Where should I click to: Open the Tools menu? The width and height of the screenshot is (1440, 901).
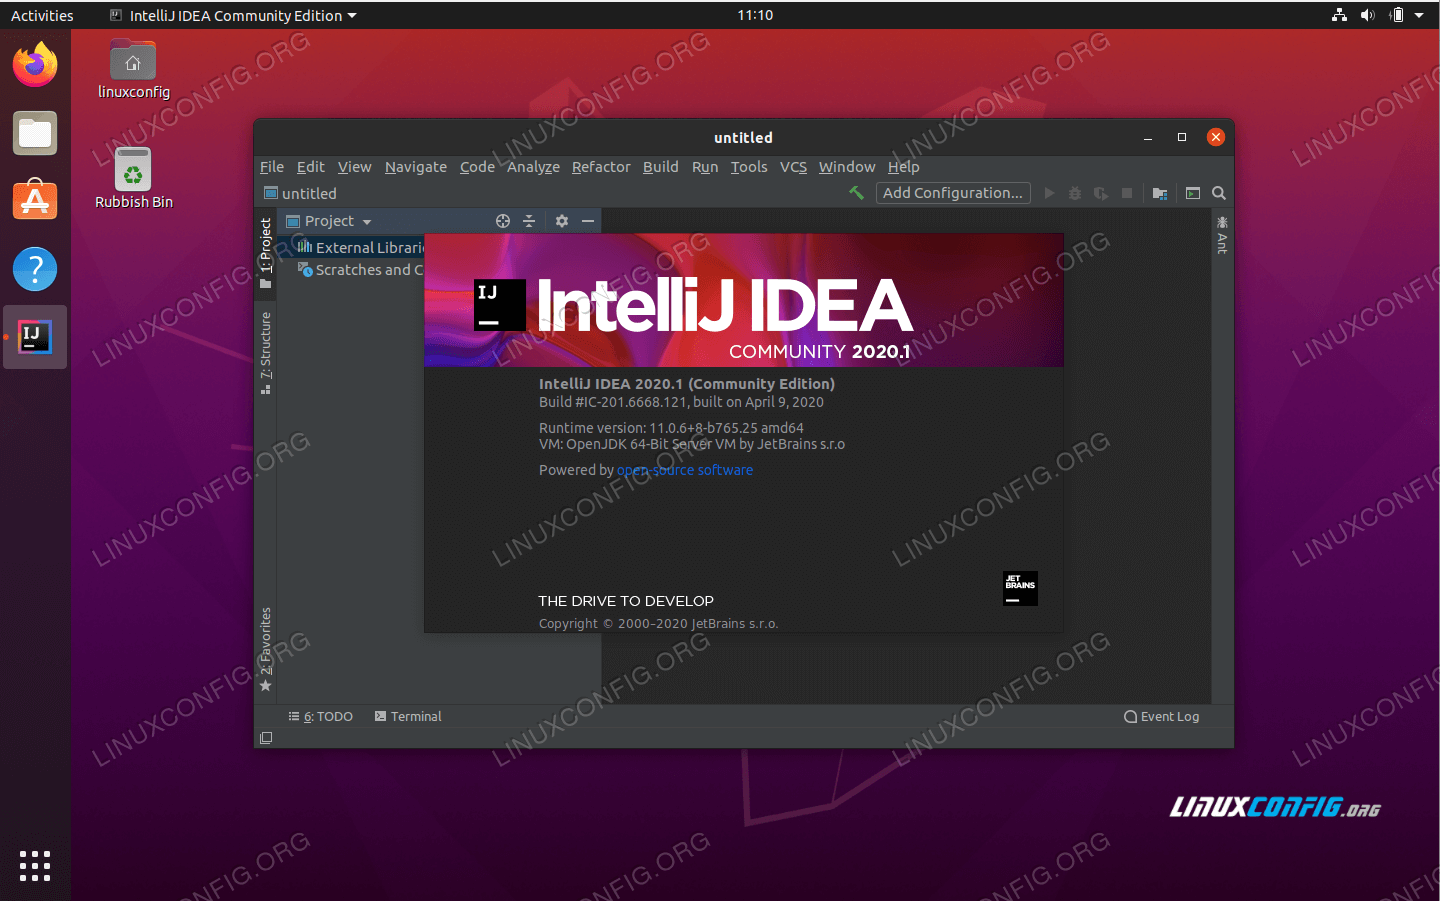(749, 167)
